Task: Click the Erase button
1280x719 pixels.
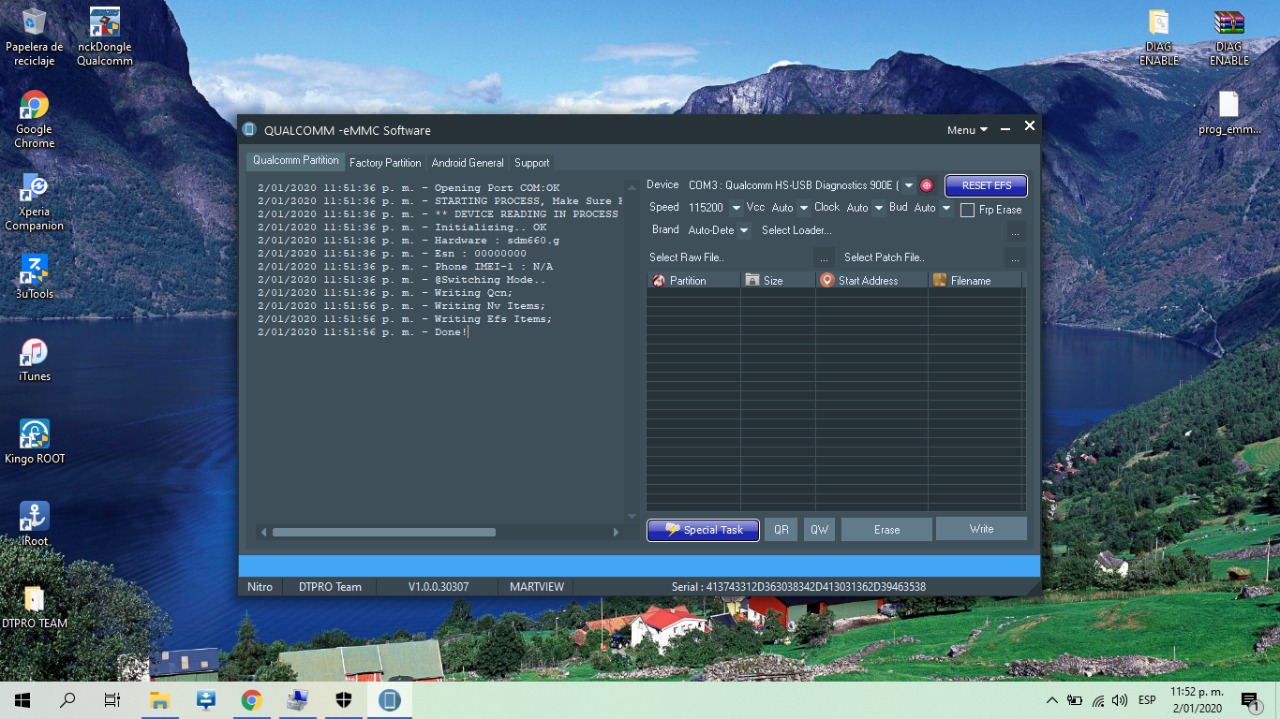Action: pyautogui.click(x=886, y=530)
